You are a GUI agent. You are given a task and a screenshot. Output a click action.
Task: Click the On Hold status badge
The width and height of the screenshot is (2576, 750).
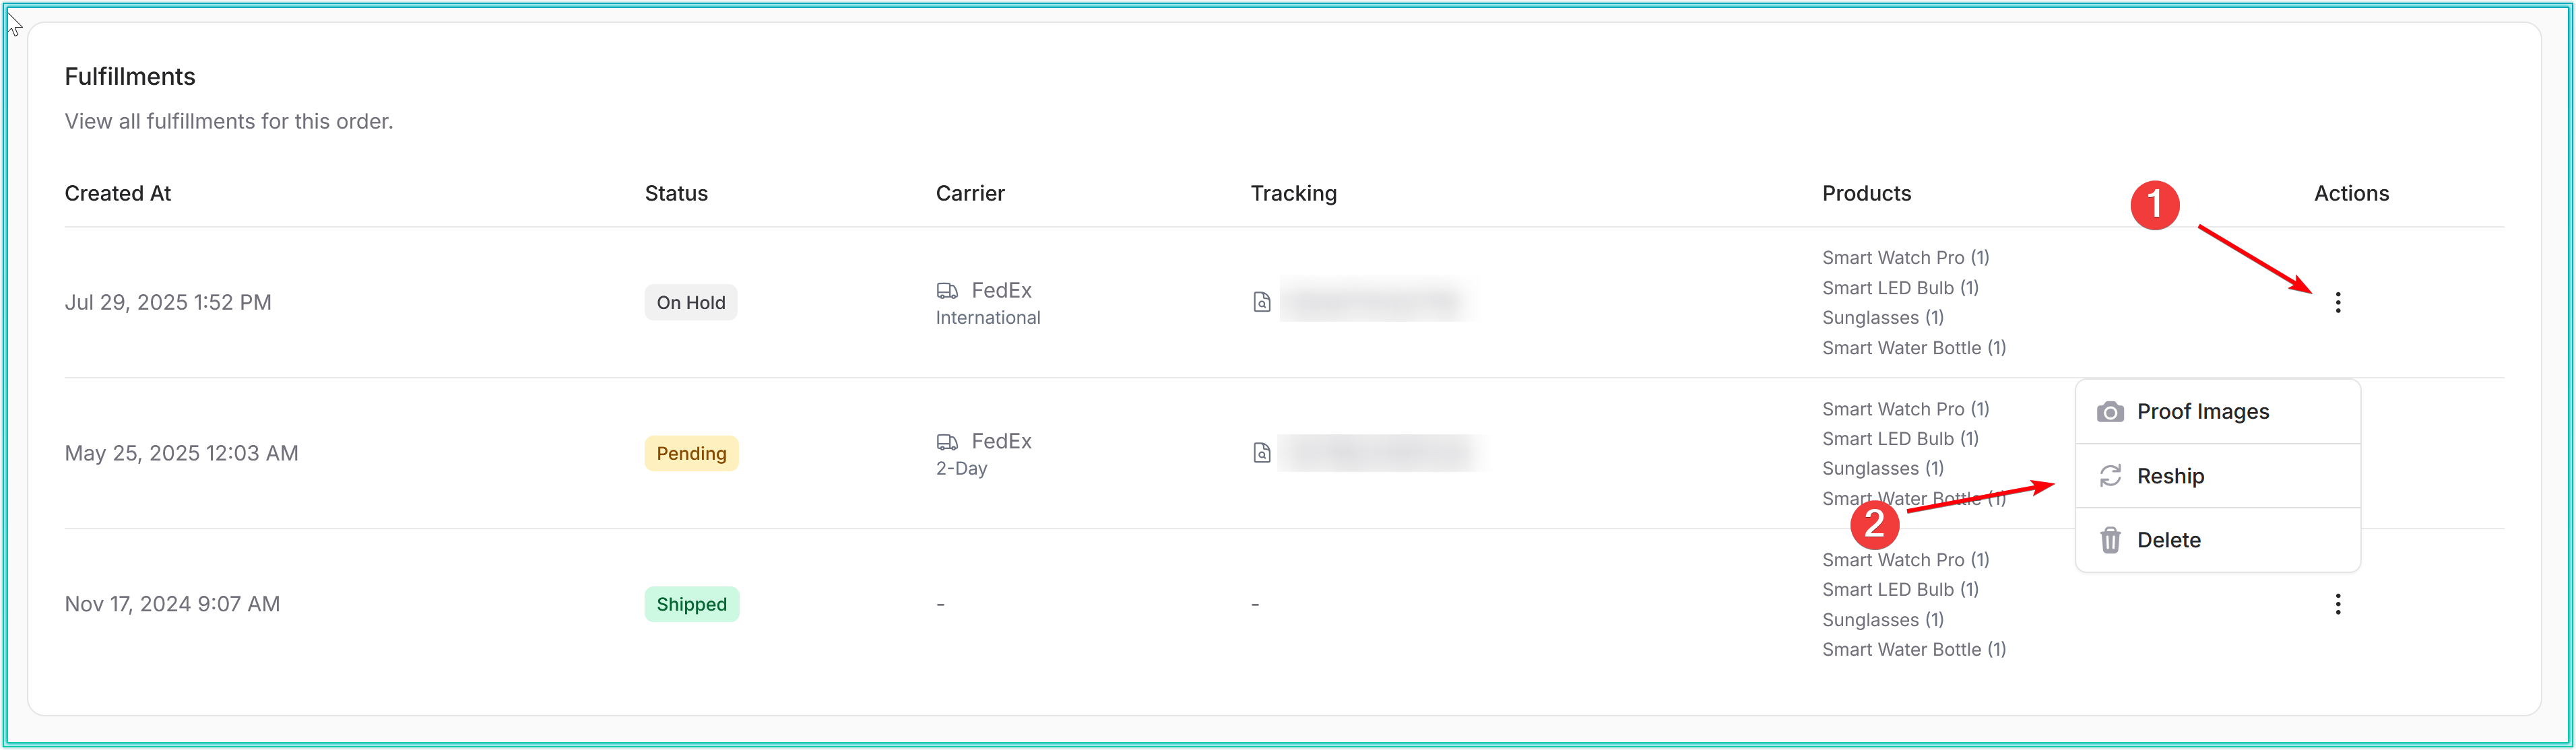point(691,302)
